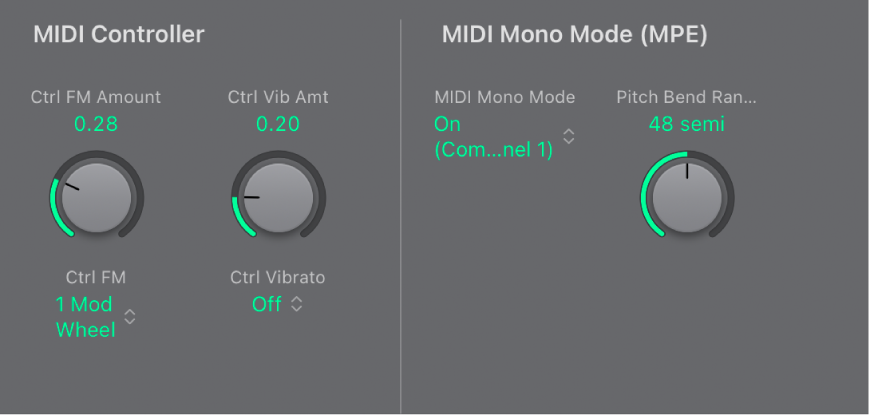This screenshot has height=416, width=870.
Task: Select the 0.28 Ctrl FM Amount value
Action: click(96, 124)
